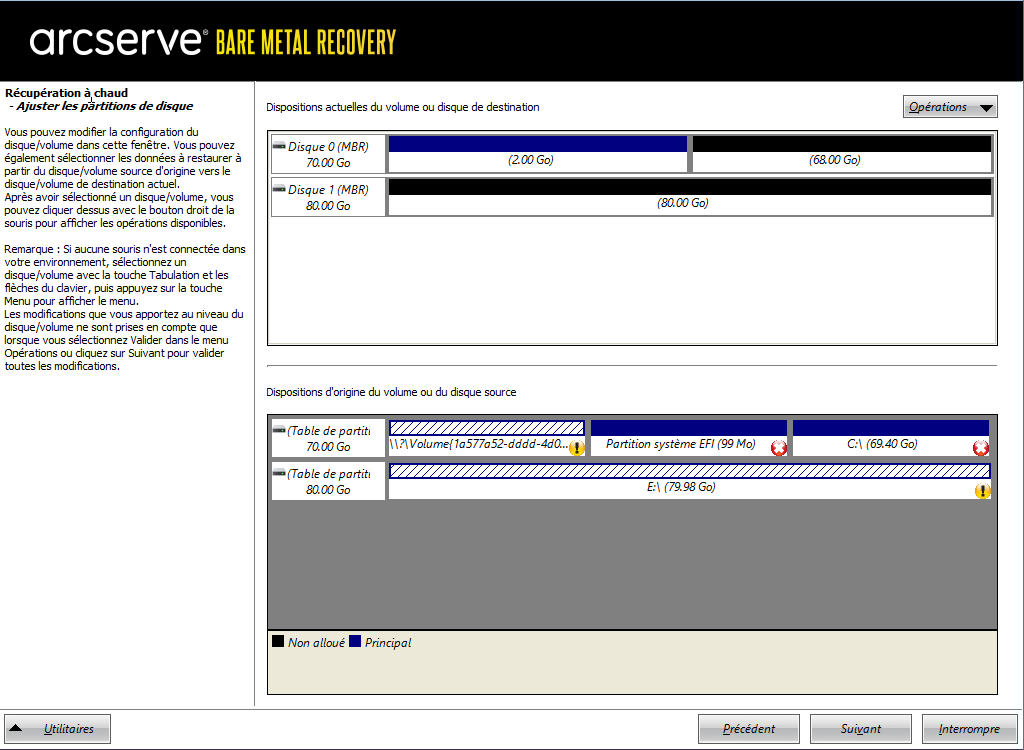Click the 70.00 Go source disk label

coord(328,447)
